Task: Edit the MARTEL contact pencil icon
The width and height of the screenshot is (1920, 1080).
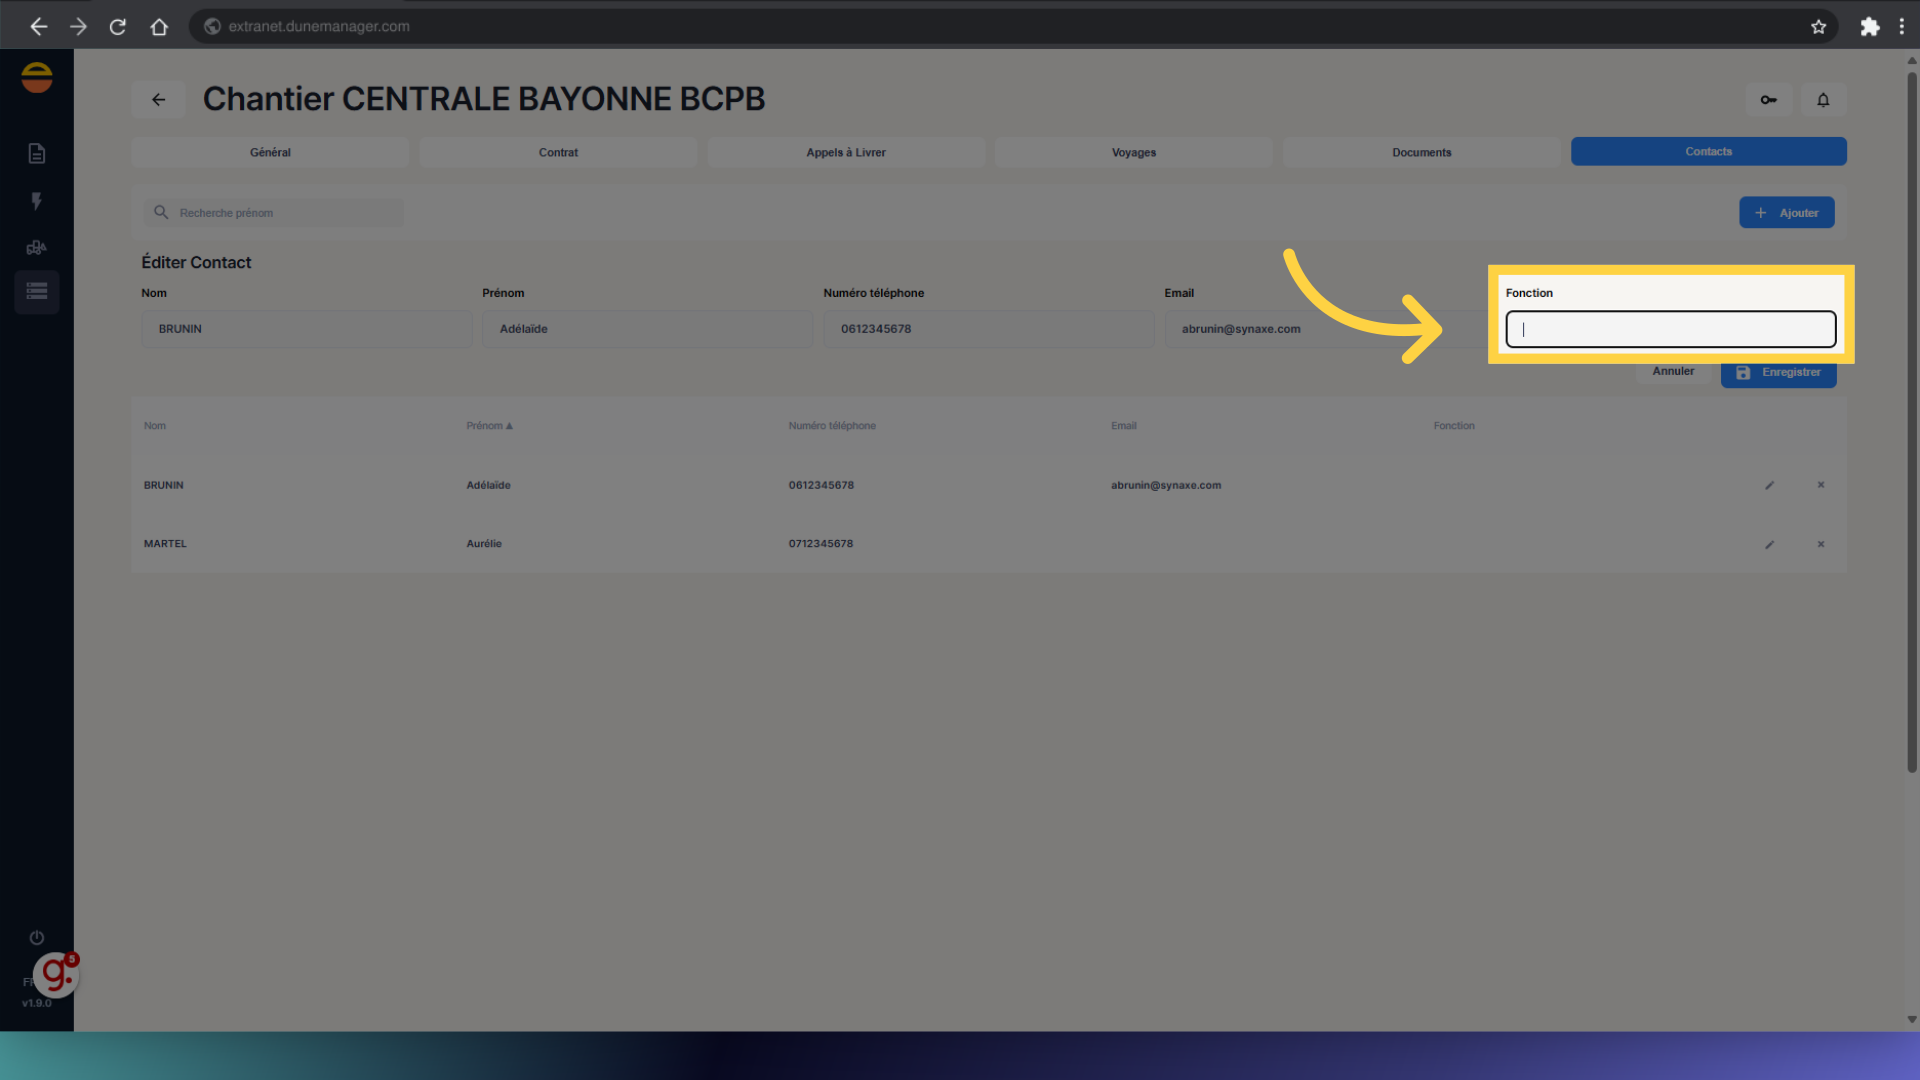Action: (1769, 544)
